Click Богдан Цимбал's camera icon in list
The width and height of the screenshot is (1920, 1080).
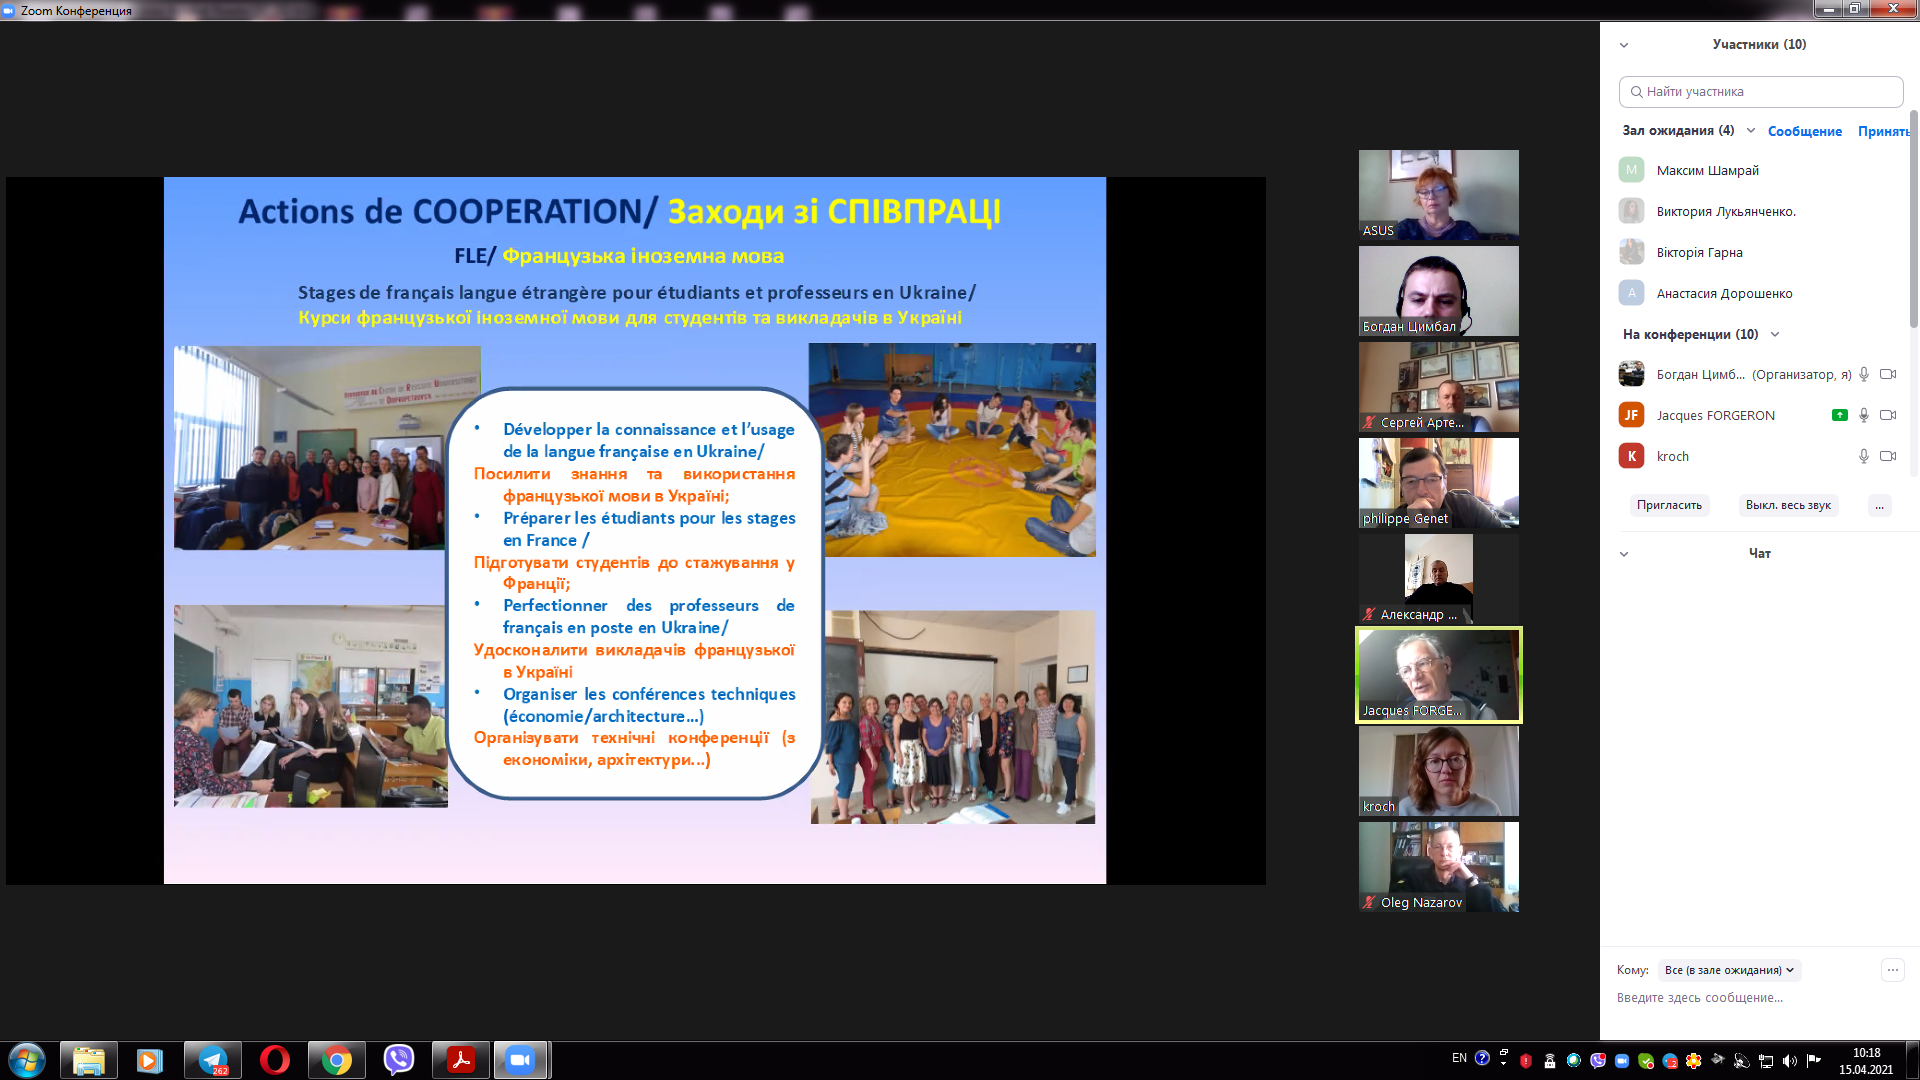coord(1888,374)
